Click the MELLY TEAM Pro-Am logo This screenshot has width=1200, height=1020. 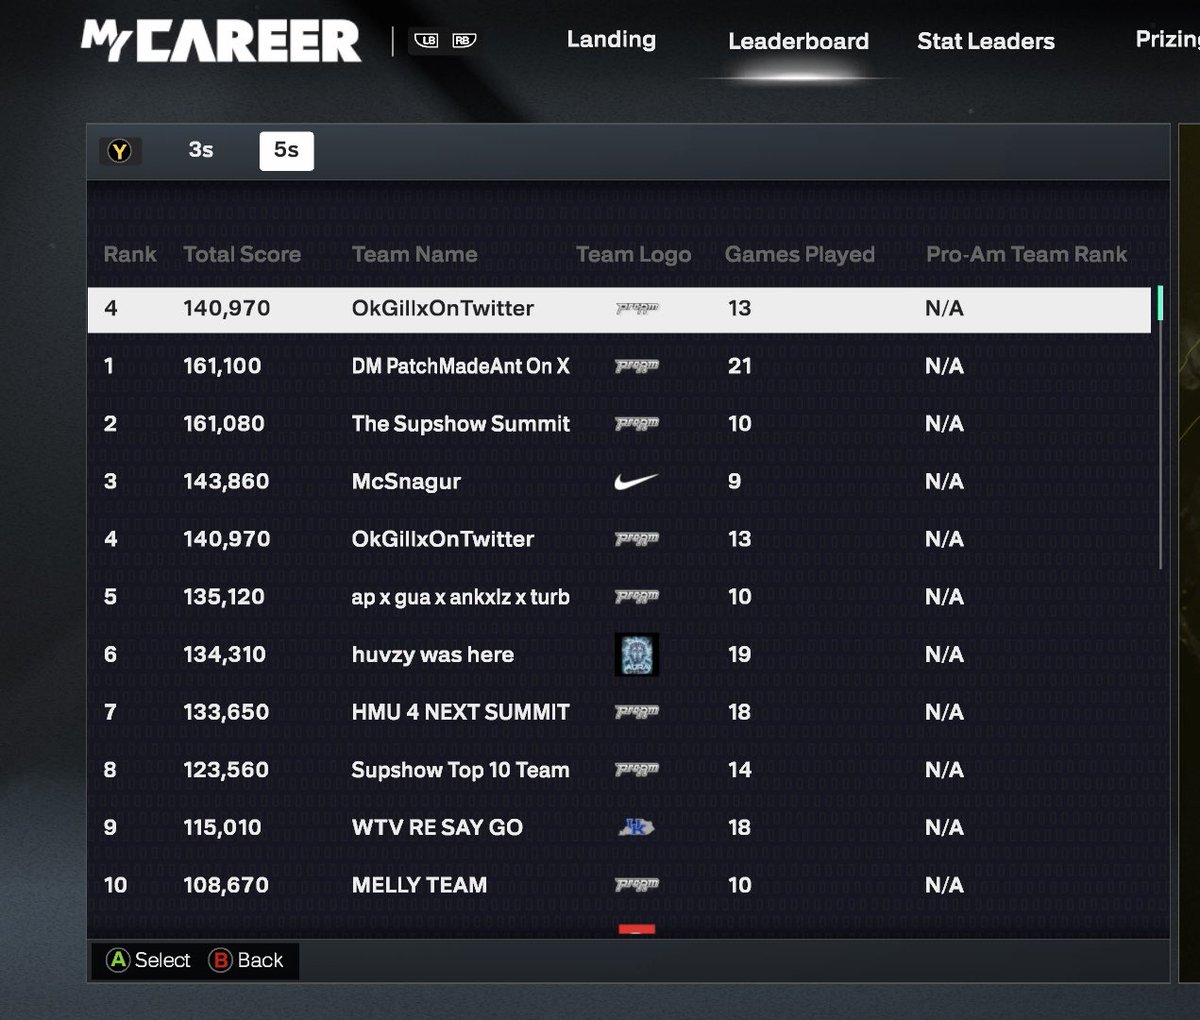637,885
